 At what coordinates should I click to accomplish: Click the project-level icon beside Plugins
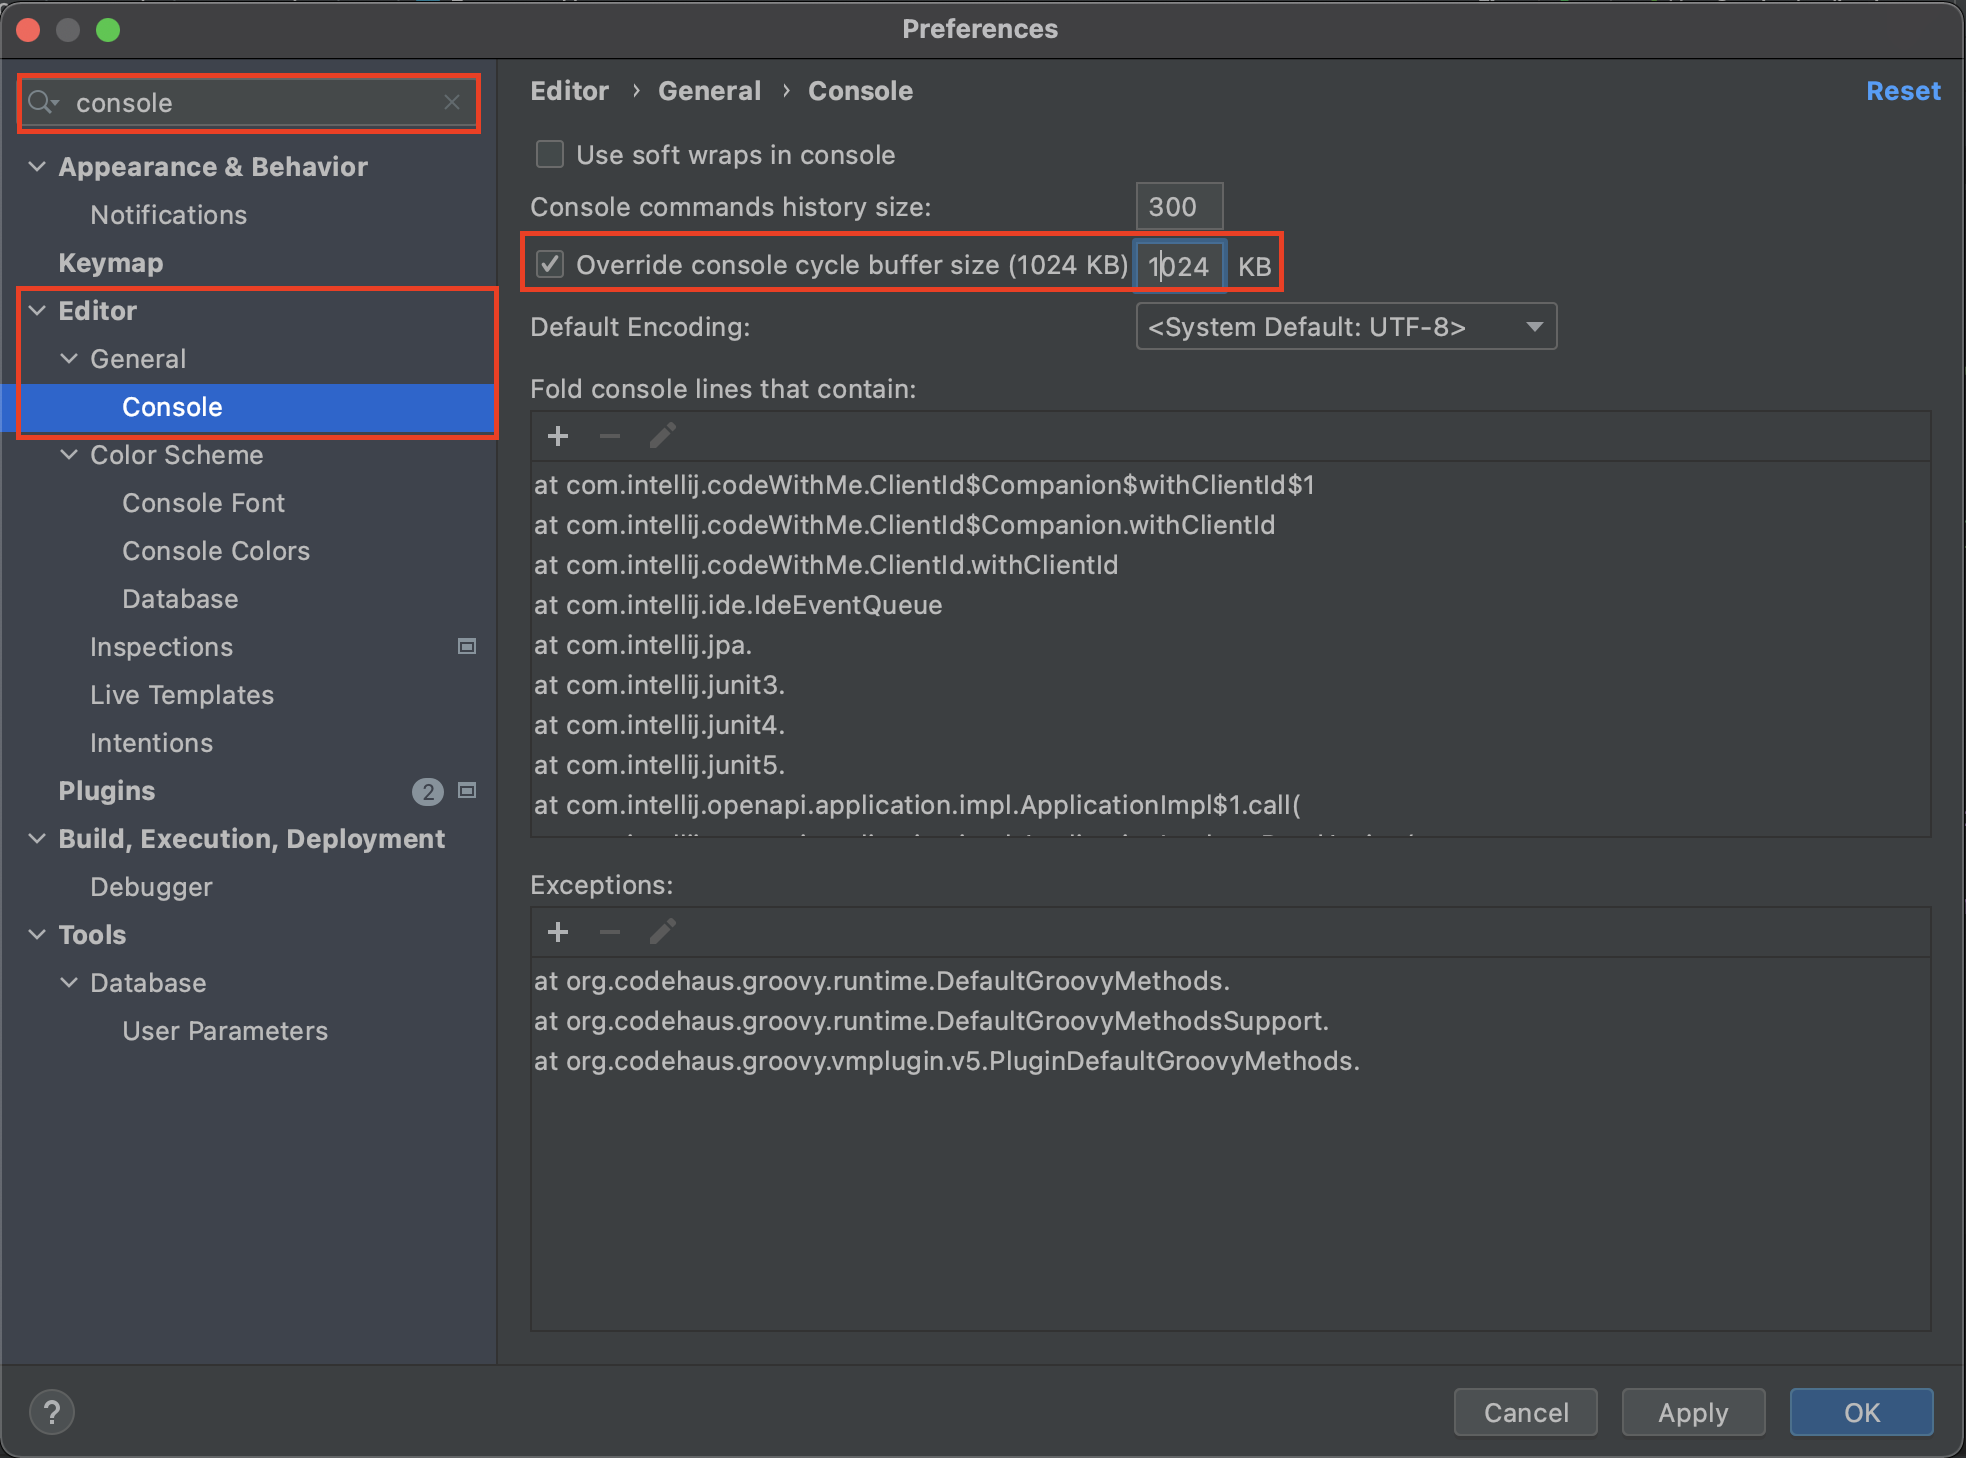pos(466,790)
